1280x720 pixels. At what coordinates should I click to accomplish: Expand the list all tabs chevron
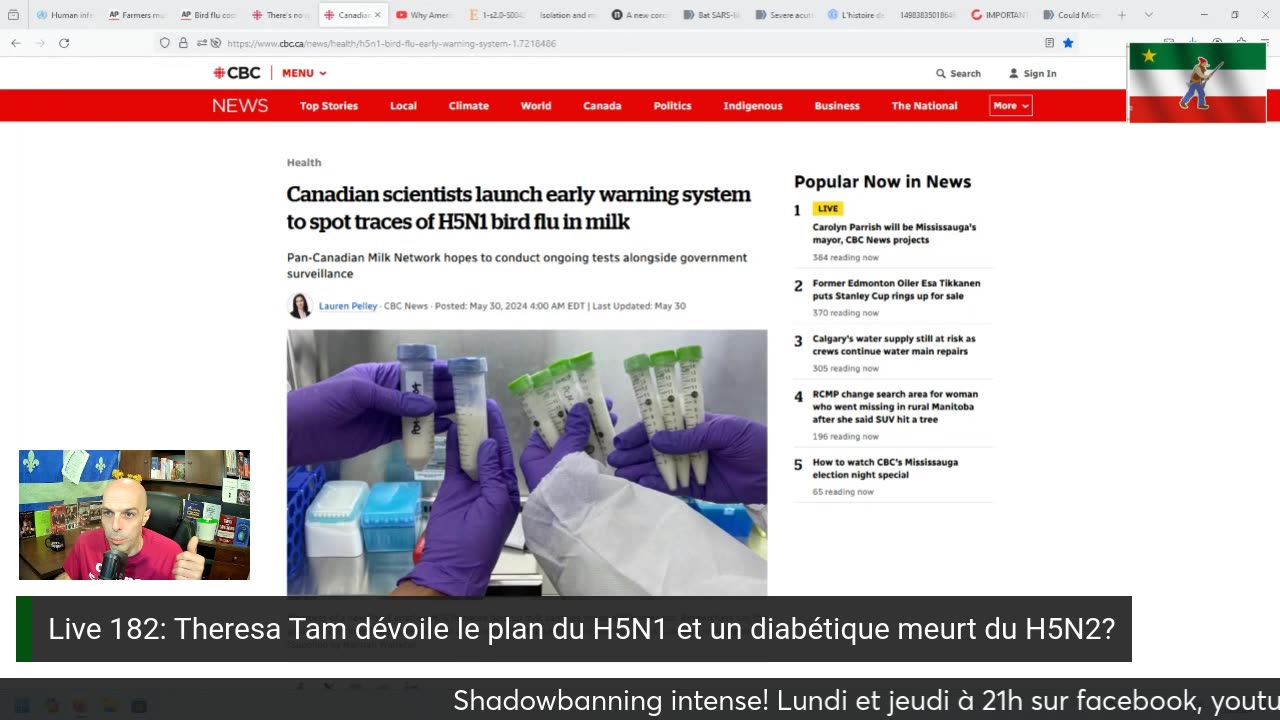coord(1148,15)
